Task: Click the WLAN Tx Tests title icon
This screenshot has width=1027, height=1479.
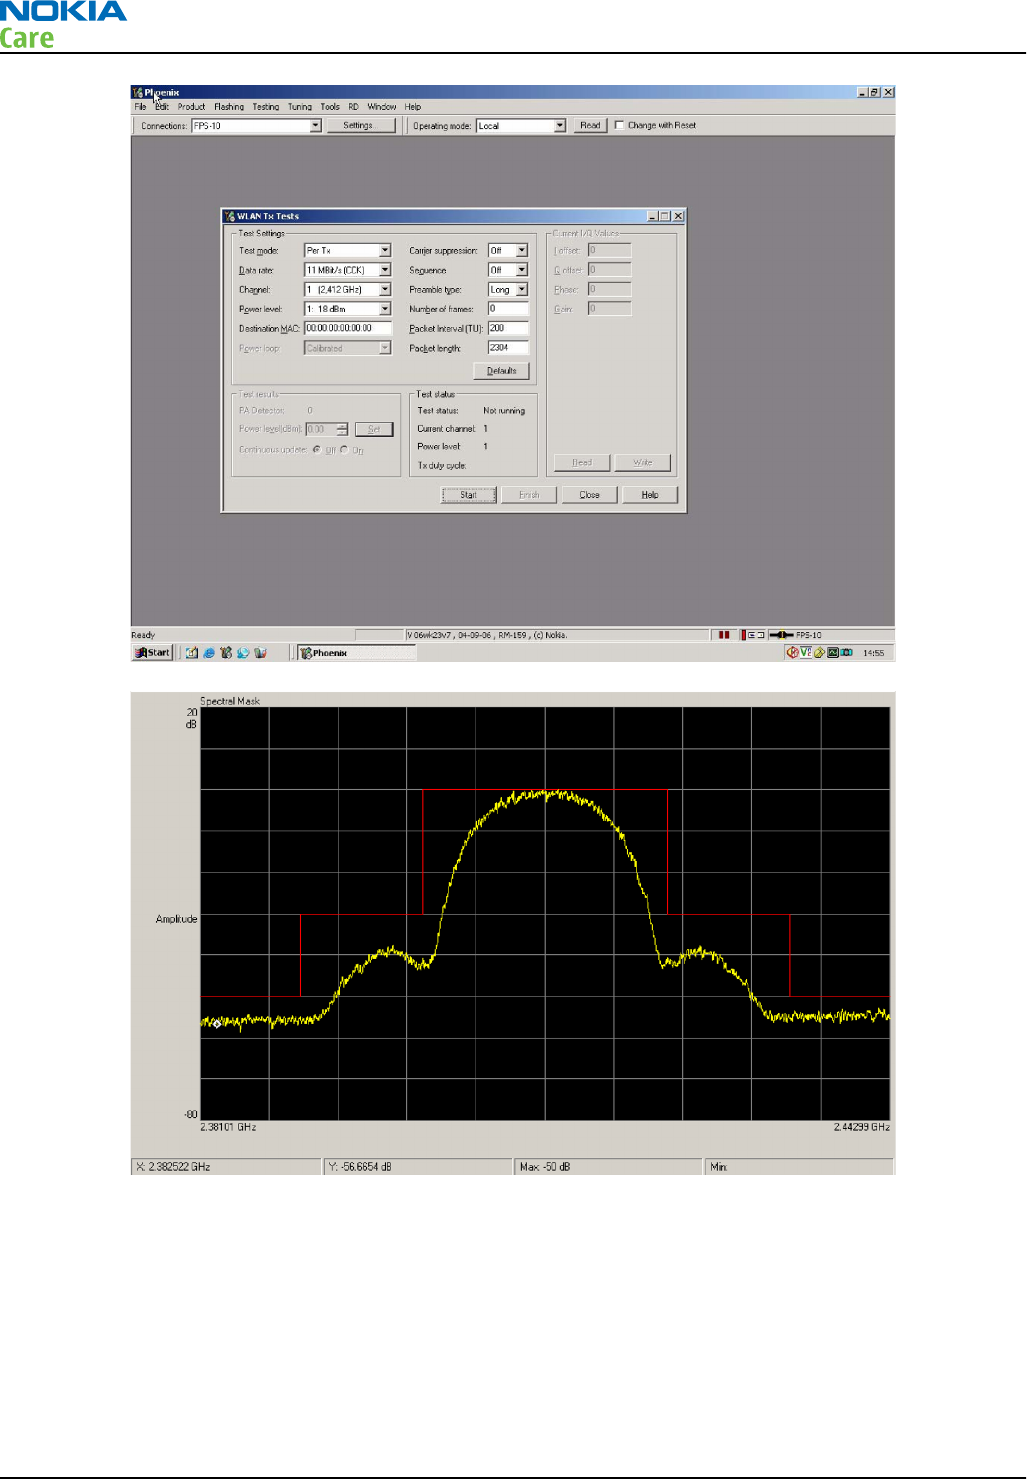Action: (229, 216)
